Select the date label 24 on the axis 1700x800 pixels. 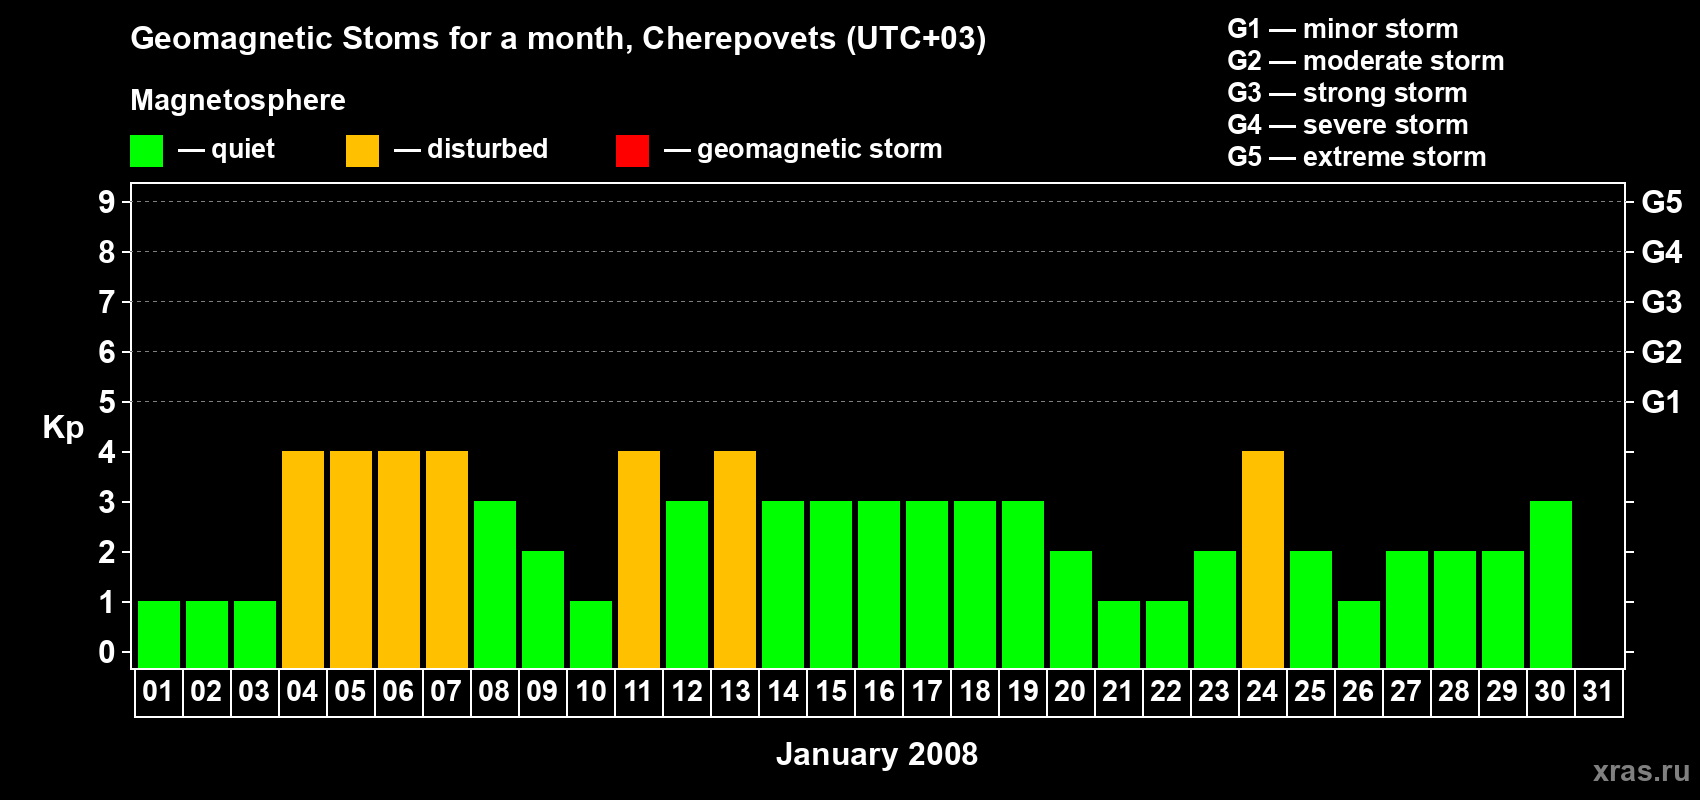point(1262,692)
